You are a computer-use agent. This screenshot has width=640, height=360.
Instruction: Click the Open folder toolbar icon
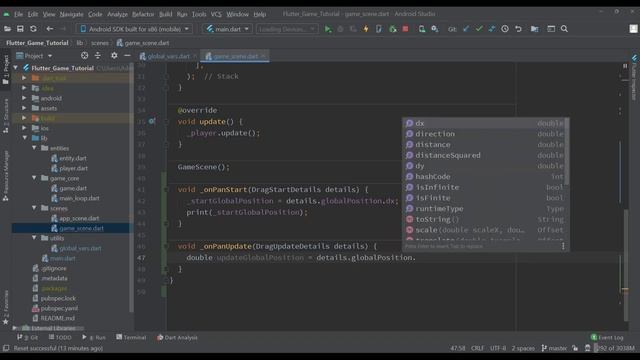pos(7,29)
